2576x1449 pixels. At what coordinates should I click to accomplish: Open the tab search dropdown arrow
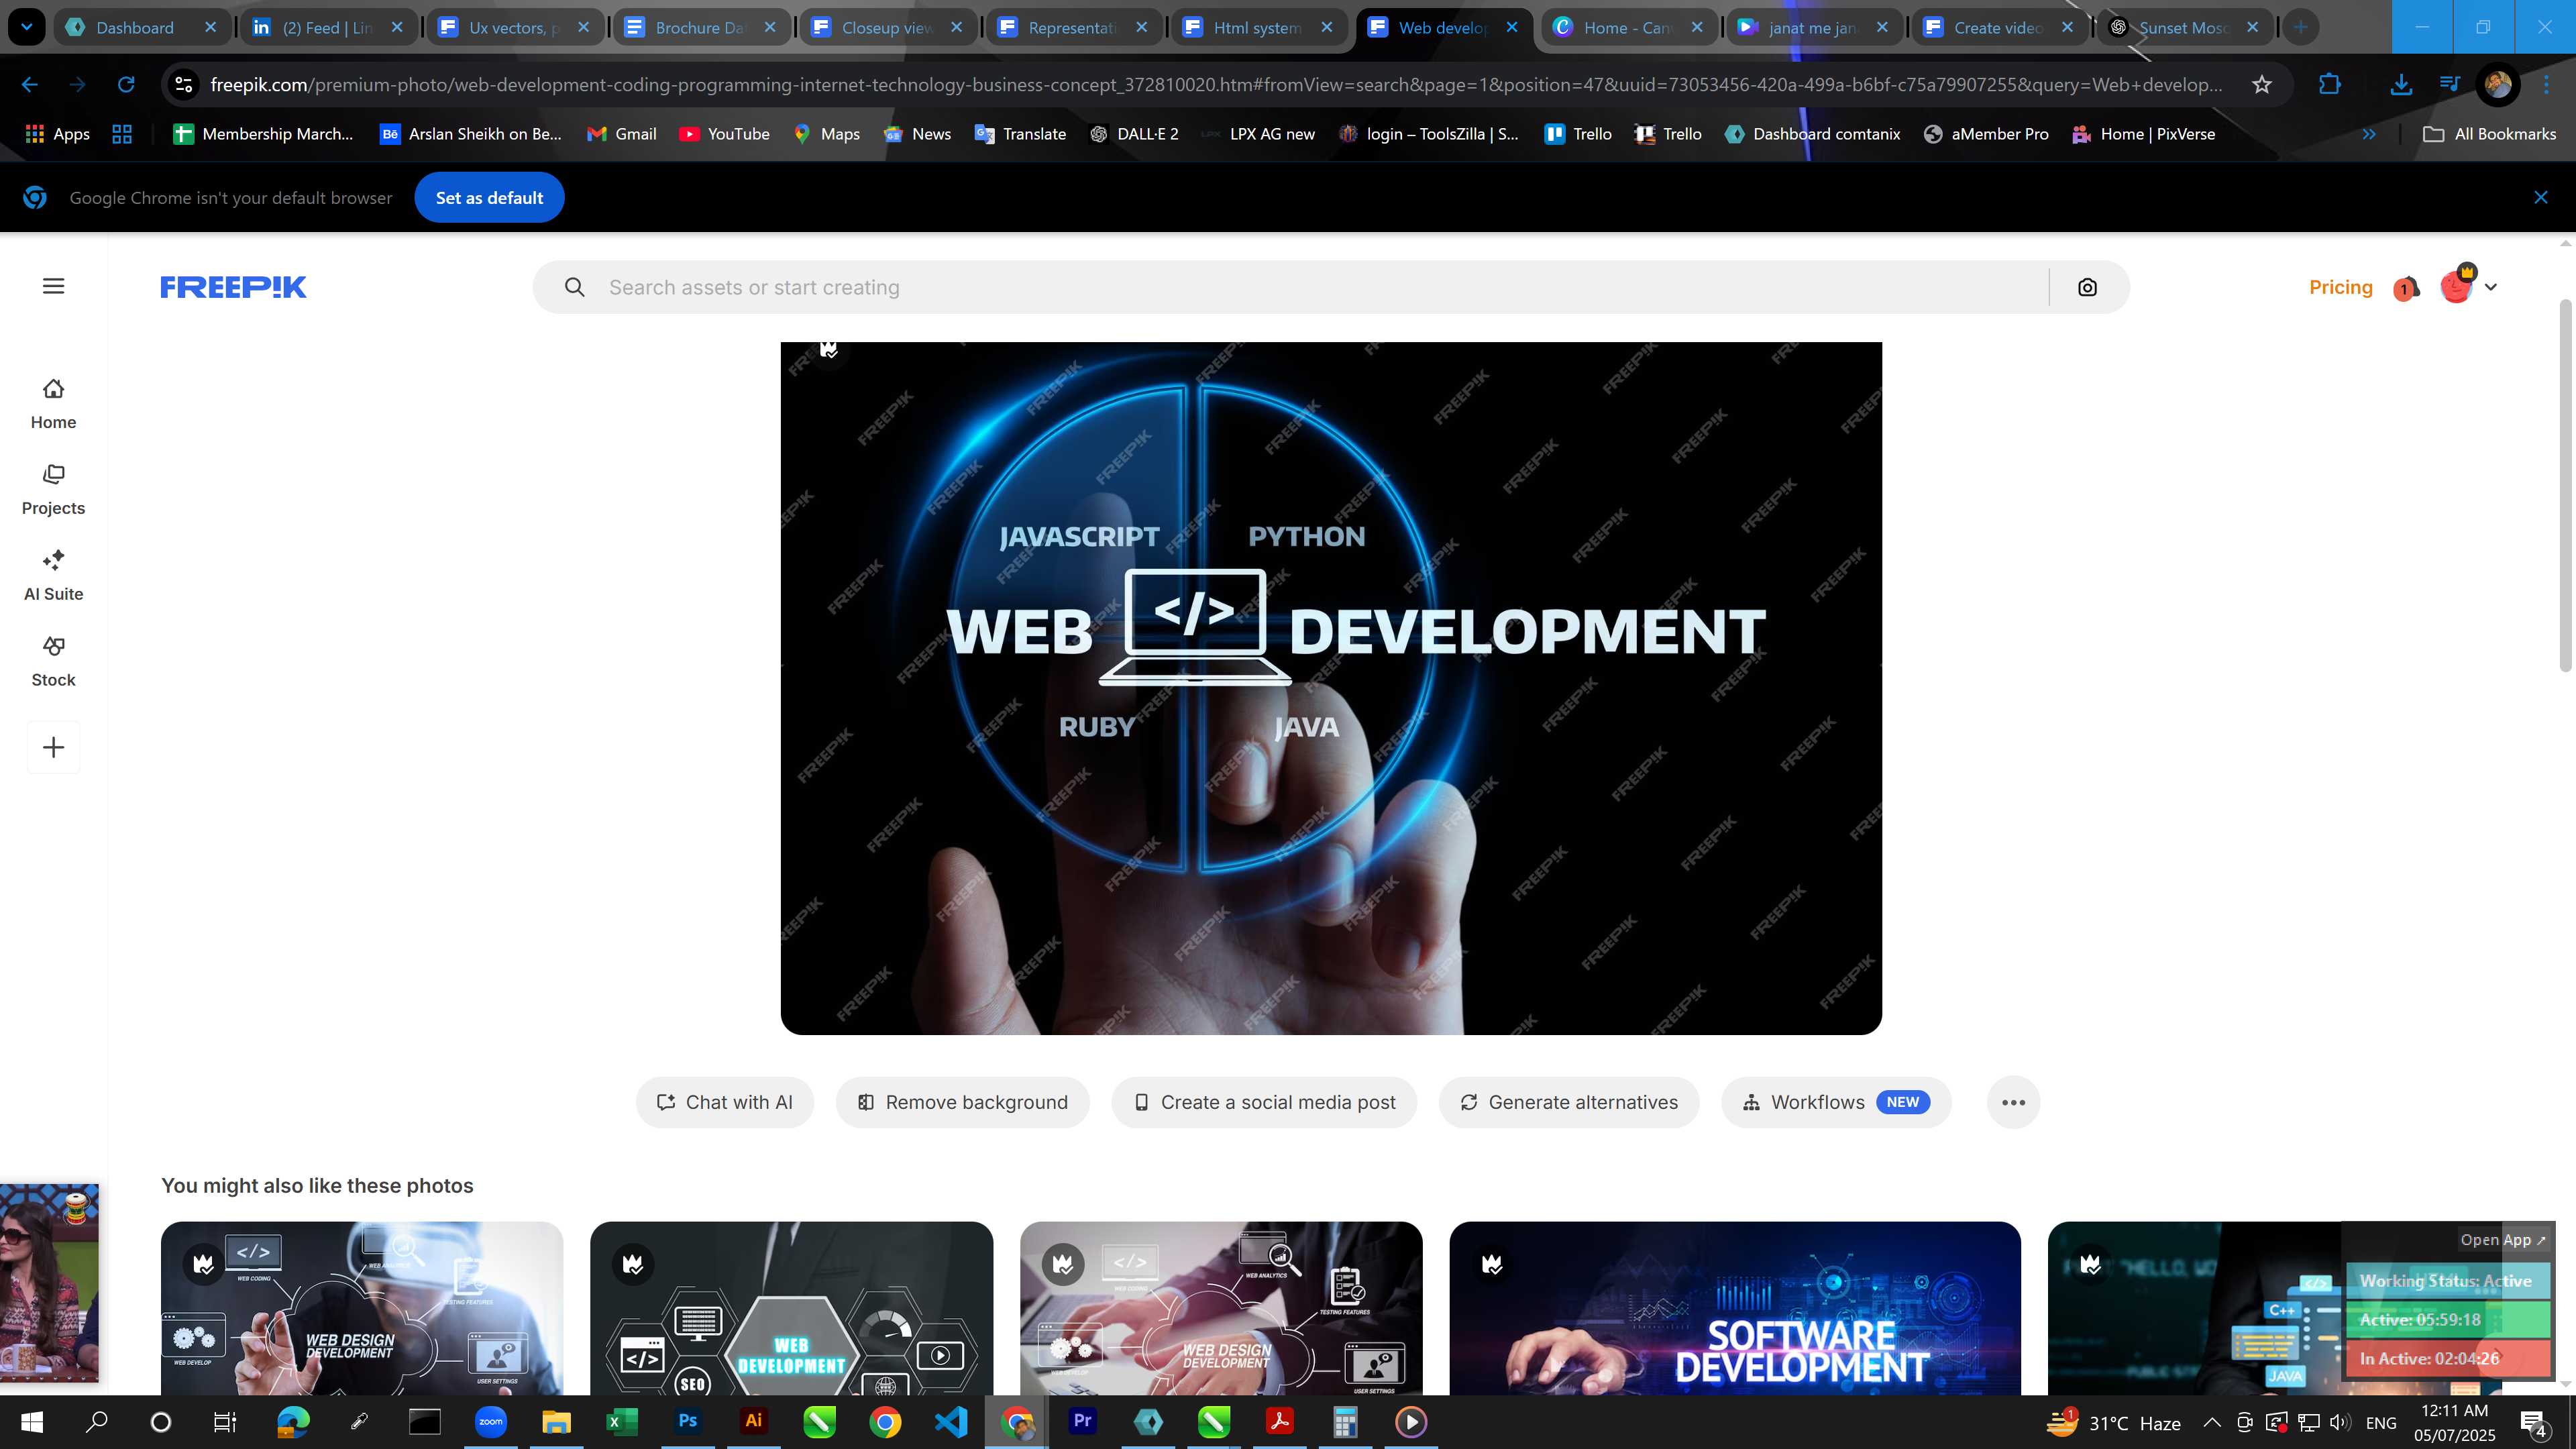27,27
